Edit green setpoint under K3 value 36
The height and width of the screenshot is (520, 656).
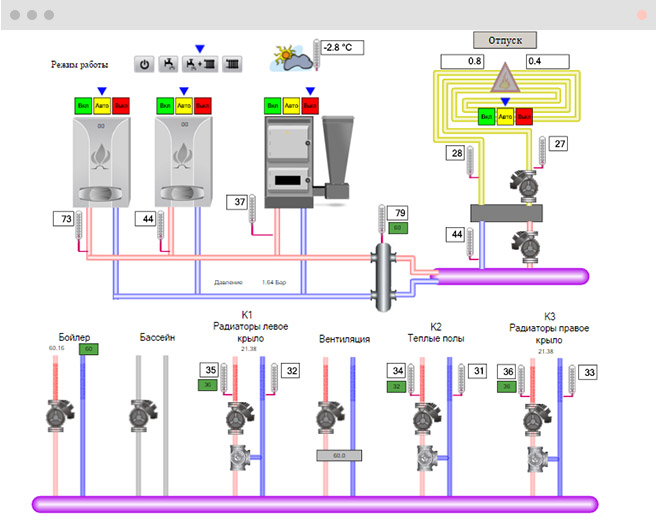click(x=507, y=387)
